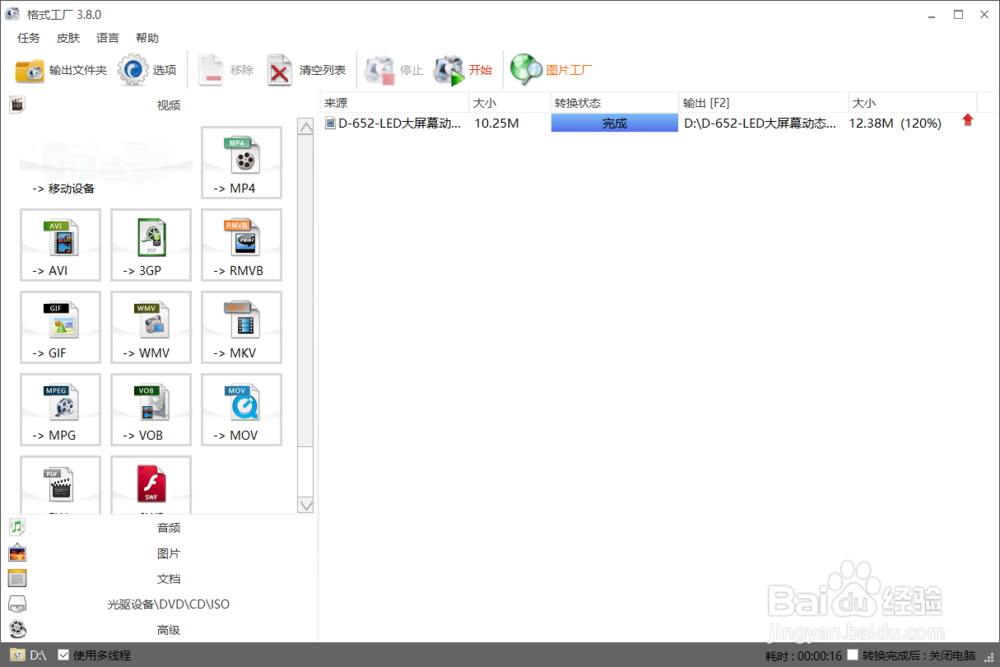Select the SWF Flash conversion format
The image size is (1000, 667).
151,485
